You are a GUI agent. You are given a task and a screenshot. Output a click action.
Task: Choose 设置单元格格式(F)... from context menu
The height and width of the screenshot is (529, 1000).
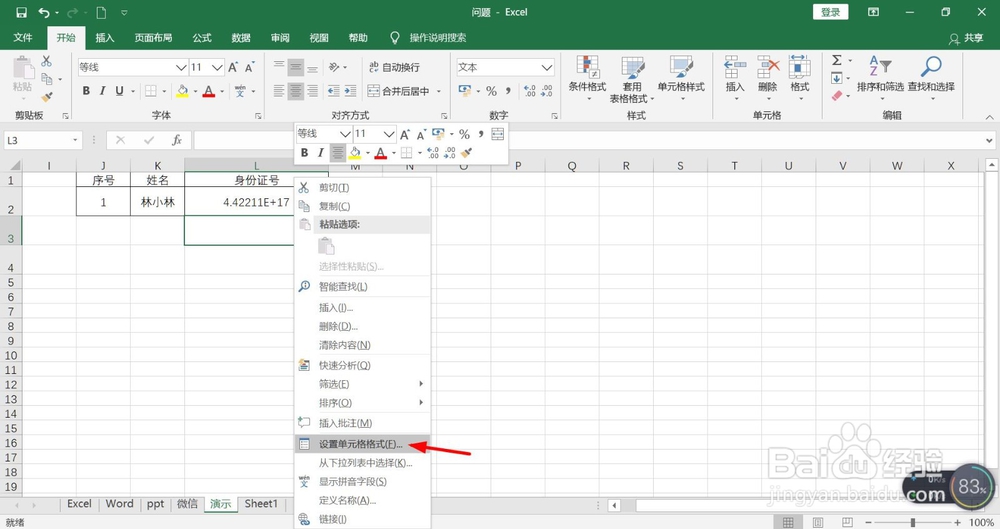[362, 444]
